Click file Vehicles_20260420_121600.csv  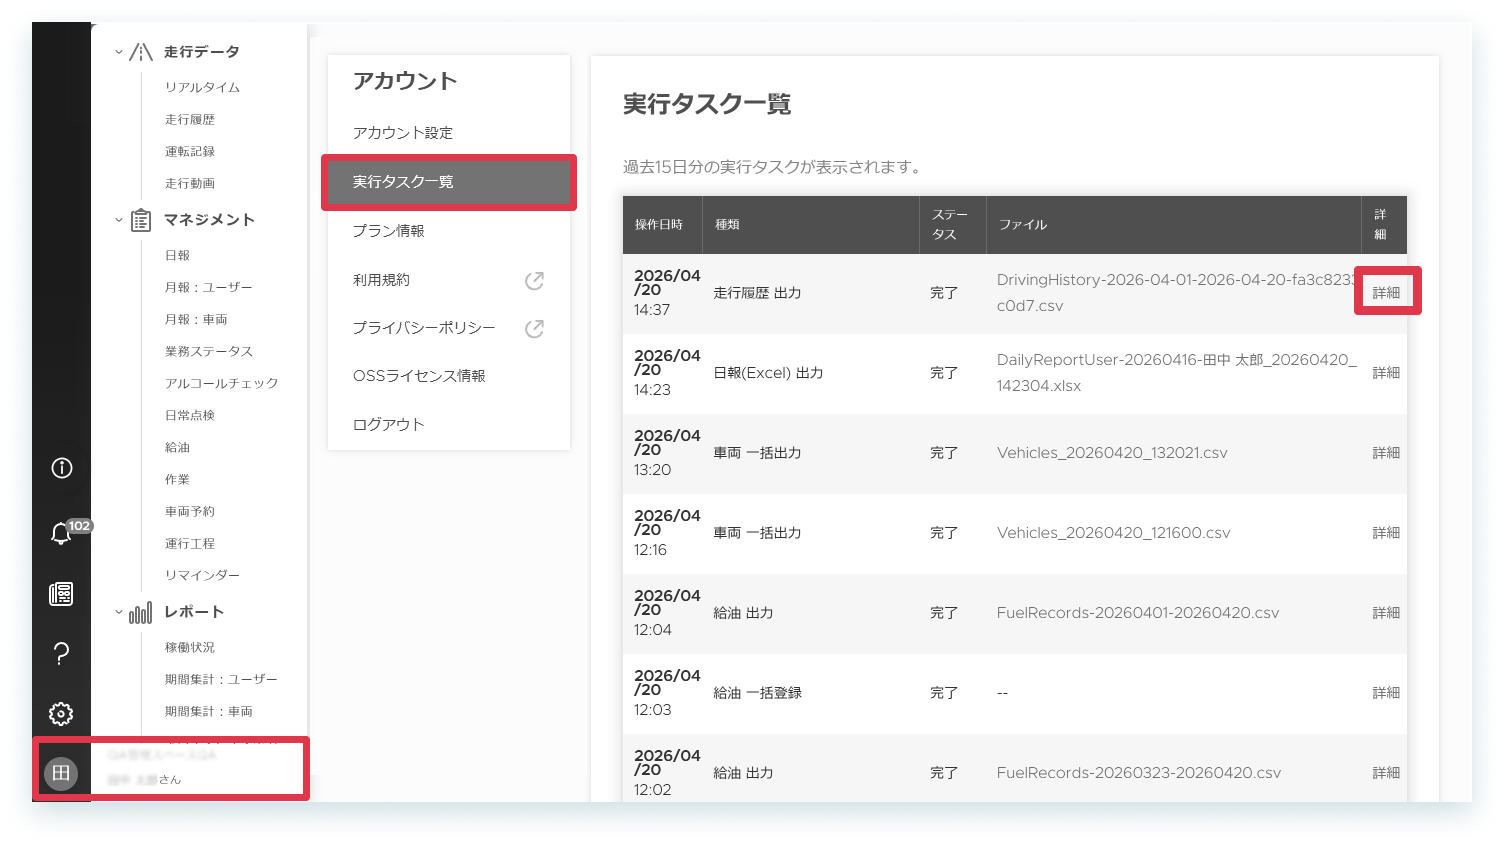pos(1113,533)
